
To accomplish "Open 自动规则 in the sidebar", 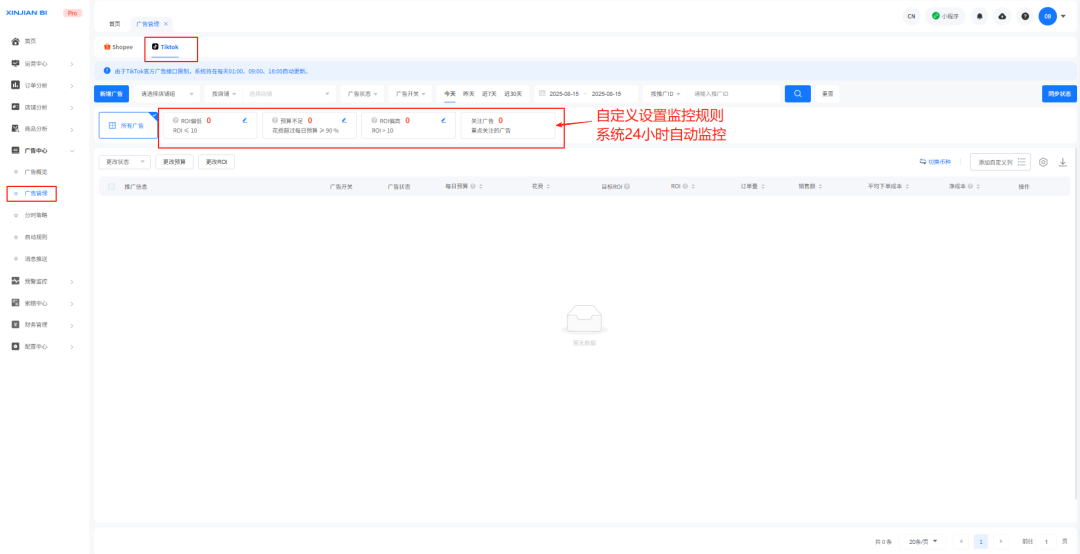I will [x=36, y=237].
